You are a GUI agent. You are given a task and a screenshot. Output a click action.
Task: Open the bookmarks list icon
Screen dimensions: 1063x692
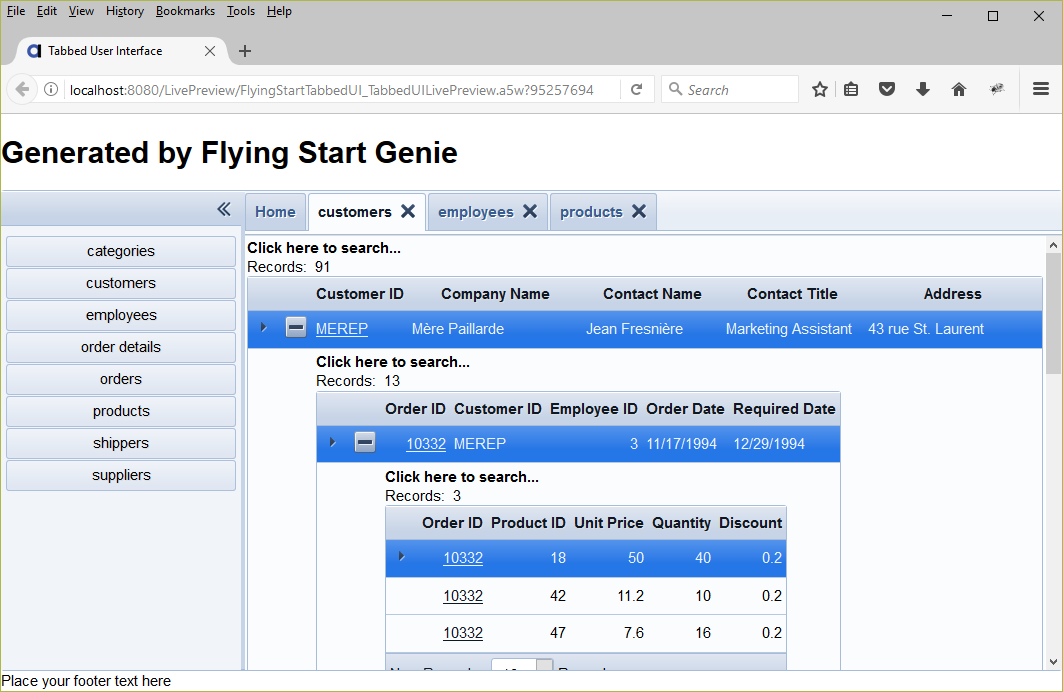pos(851,89)
